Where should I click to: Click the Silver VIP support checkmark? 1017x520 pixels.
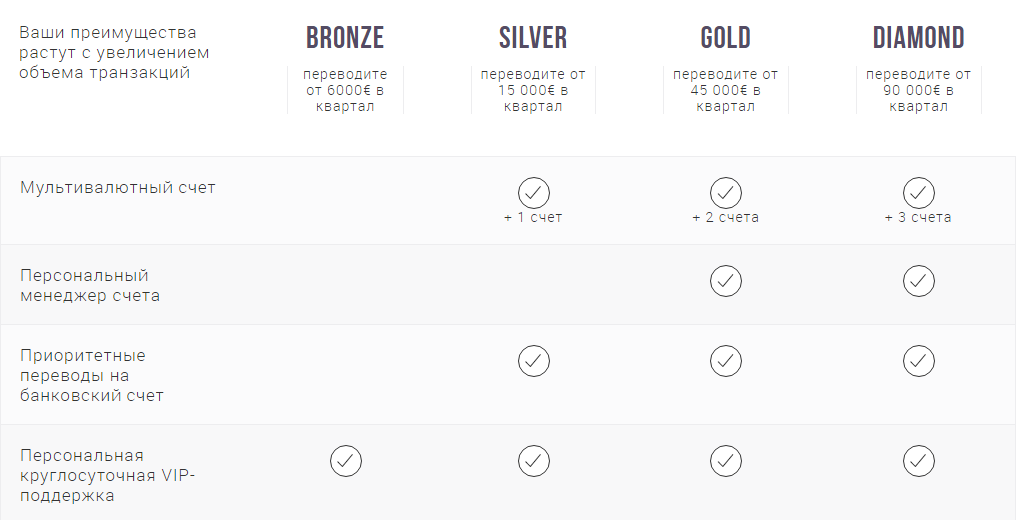point(533,461)
